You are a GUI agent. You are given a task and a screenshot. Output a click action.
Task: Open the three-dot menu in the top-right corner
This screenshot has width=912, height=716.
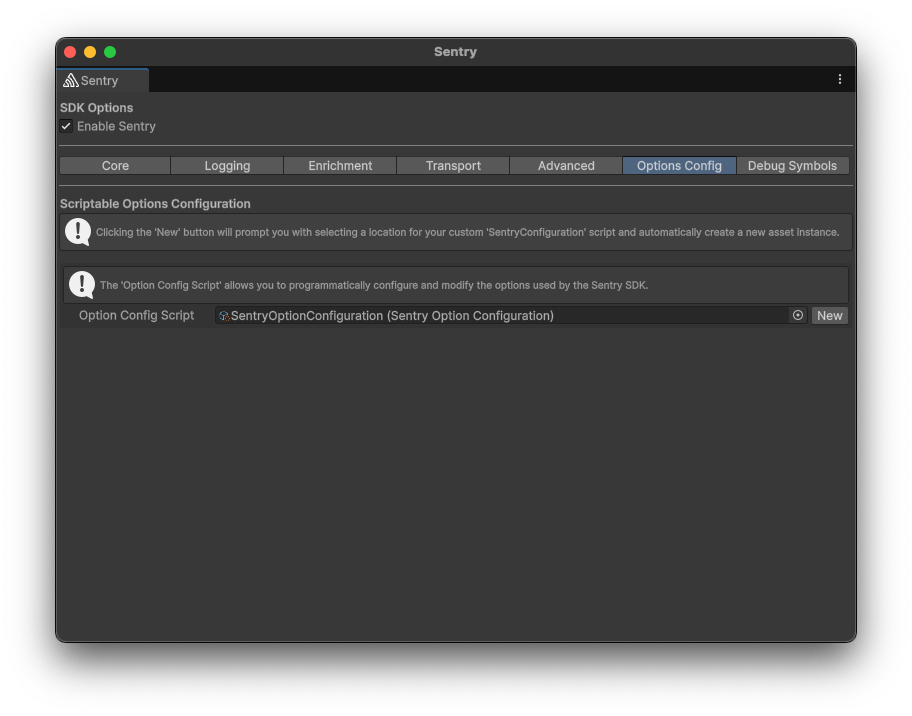tap(840, 79)
